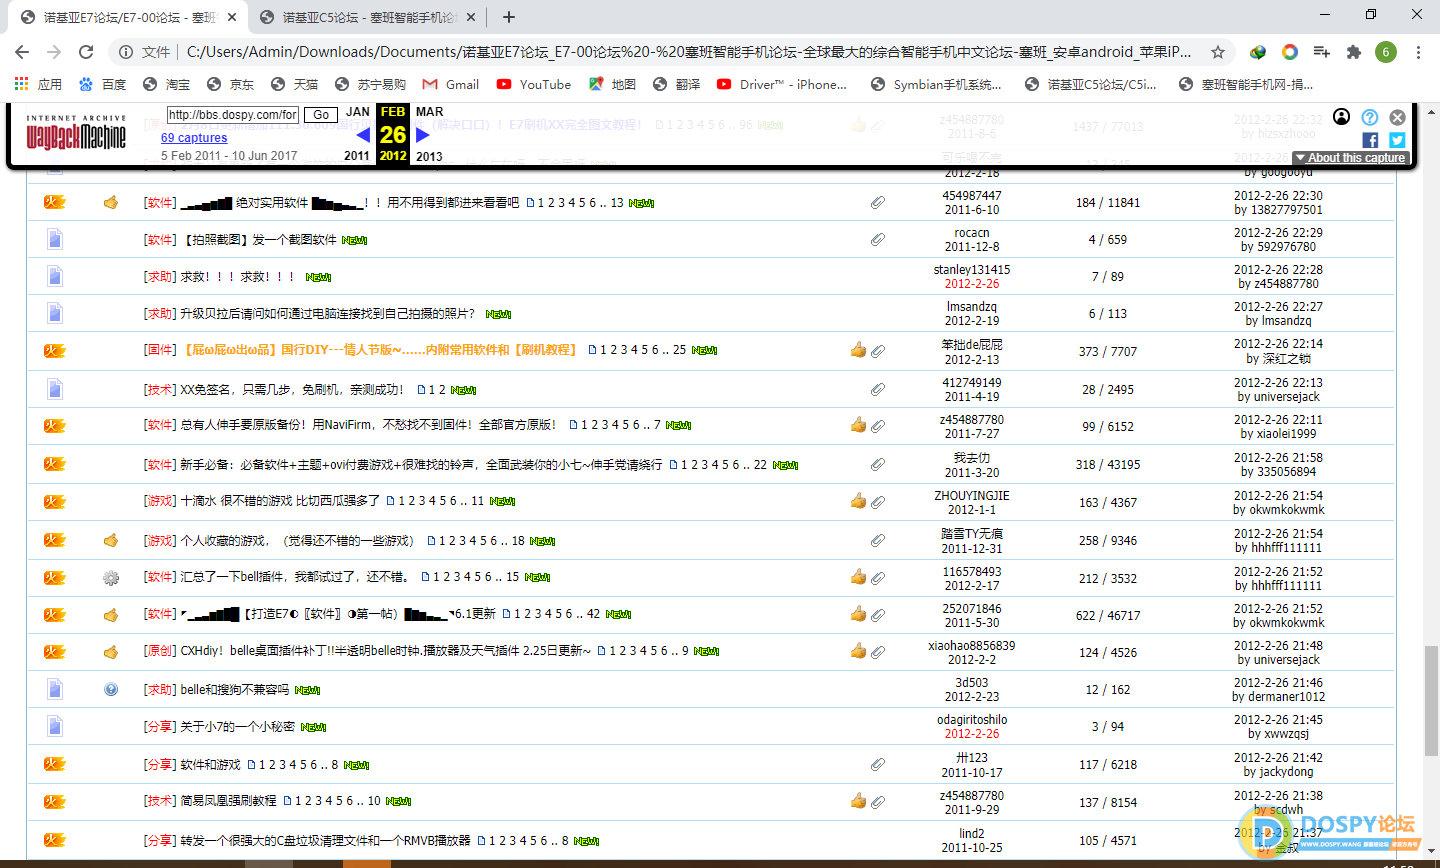Reload the page
This screenshot has height=868, width=1440.
click(86, 52)
